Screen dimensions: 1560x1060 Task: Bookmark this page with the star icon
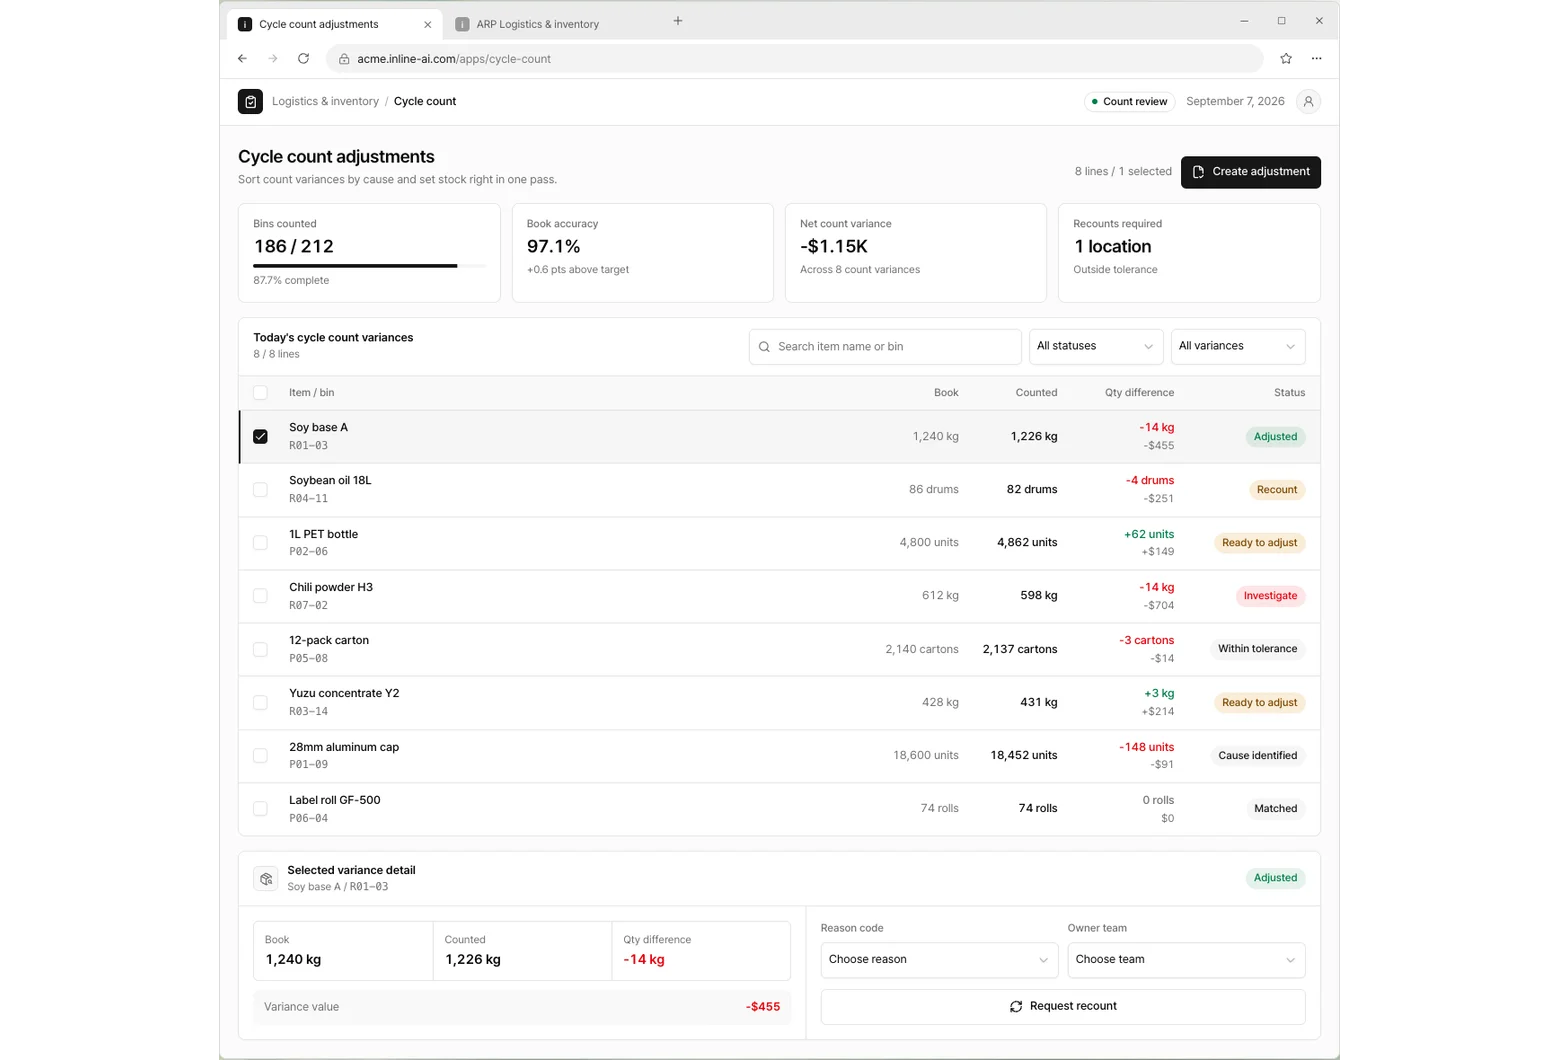click(x=1286, y=59)
